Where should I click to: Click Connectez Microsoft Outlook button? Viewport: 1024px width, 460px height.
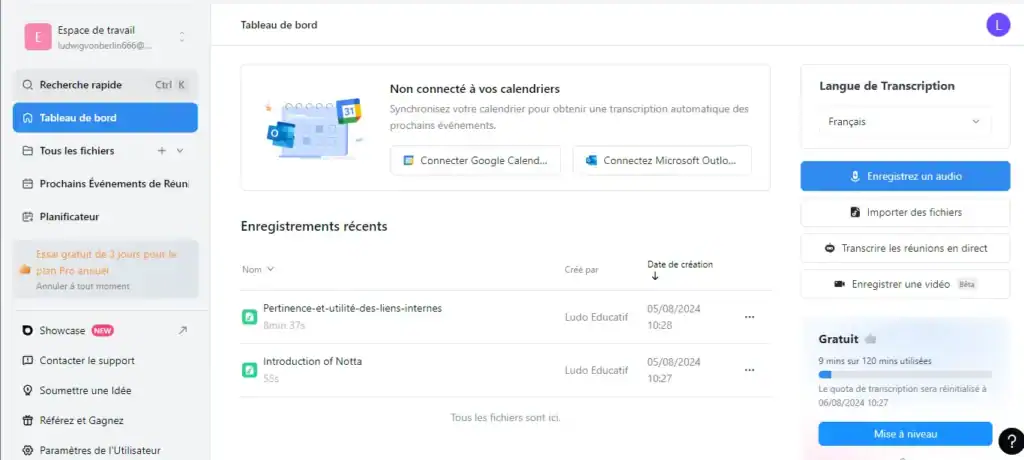[x=662, y=160]
